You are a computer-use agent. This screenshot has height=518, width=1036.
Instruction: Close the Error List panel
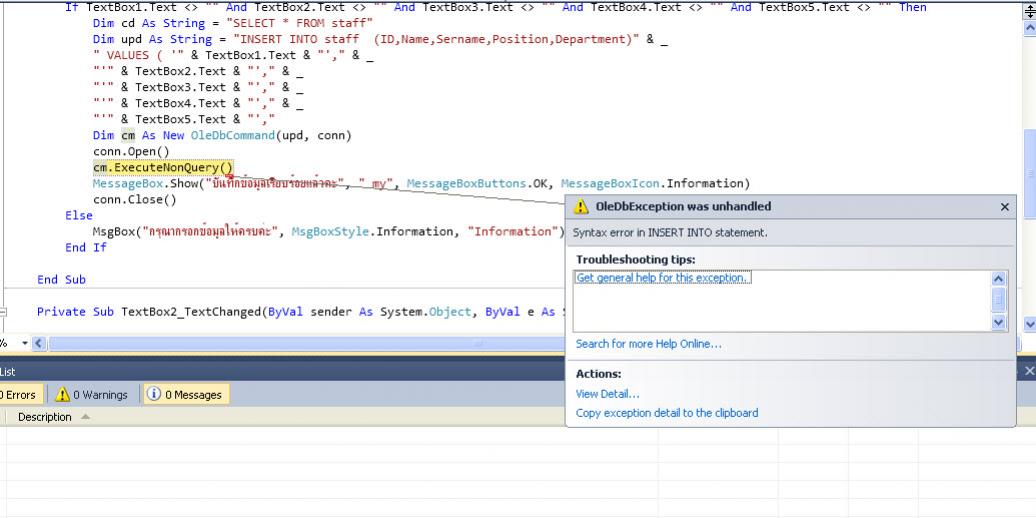(x=1030, y=371)
